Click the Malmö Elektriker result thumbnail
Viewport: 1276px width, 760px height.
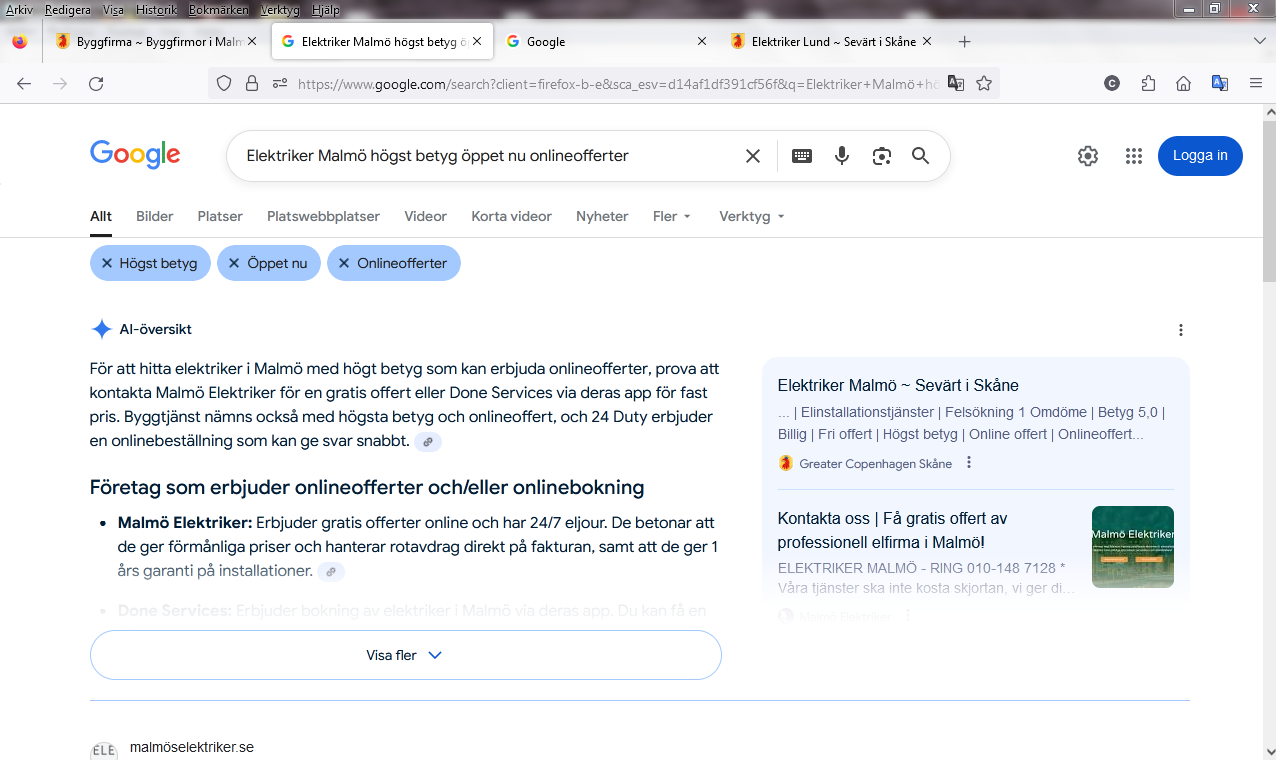(x=1132, y=547)
